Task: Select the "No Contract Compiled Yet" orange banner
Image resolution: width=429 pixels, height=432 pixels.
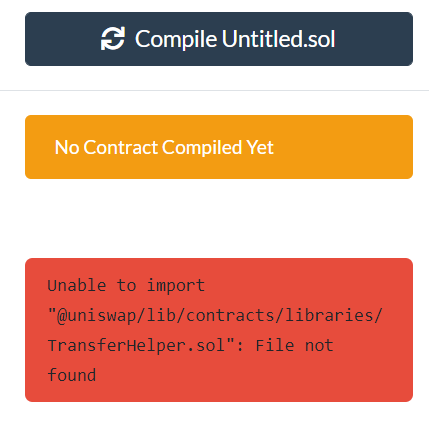Action: tap(219, 147)
